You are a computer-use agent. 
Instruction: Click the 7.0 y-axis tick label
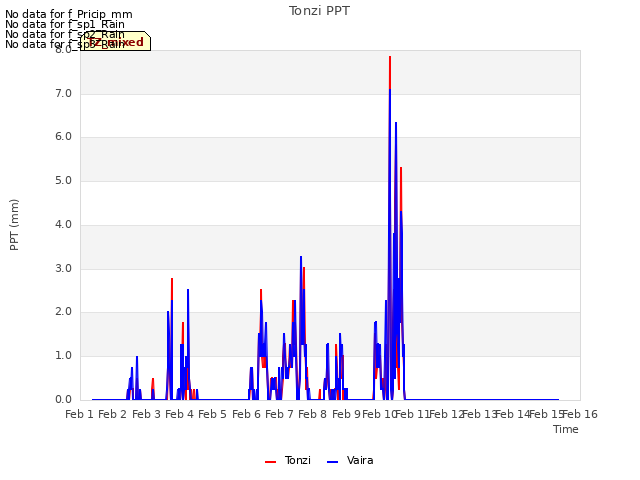pos(63,93)
